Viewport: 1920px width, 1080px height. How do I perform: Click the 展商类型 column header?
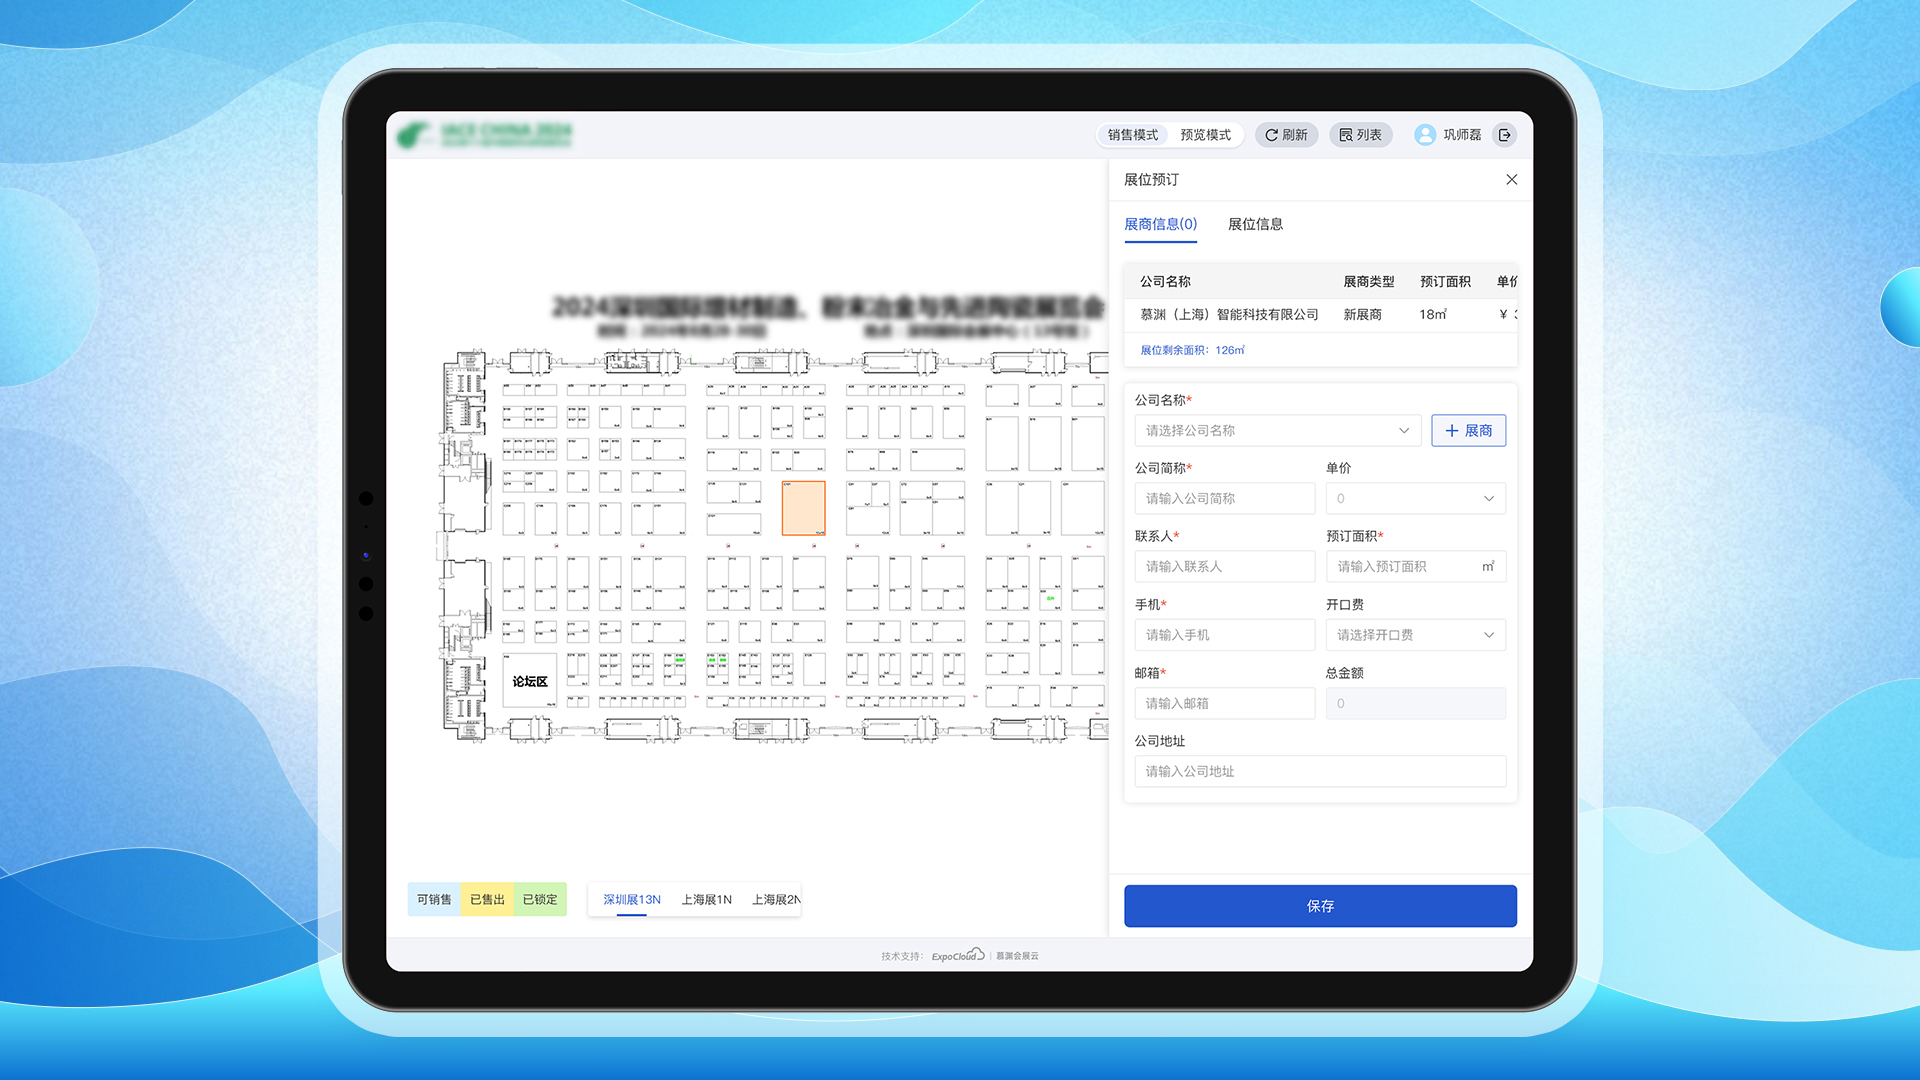1368,282
